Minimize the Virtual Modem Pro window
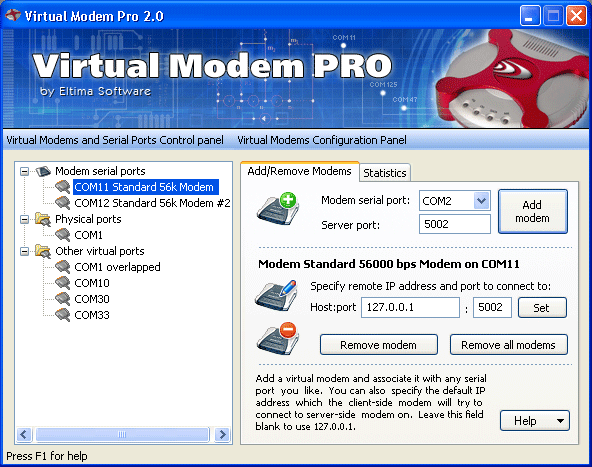The image size is (592, 467). click(529, 16)
